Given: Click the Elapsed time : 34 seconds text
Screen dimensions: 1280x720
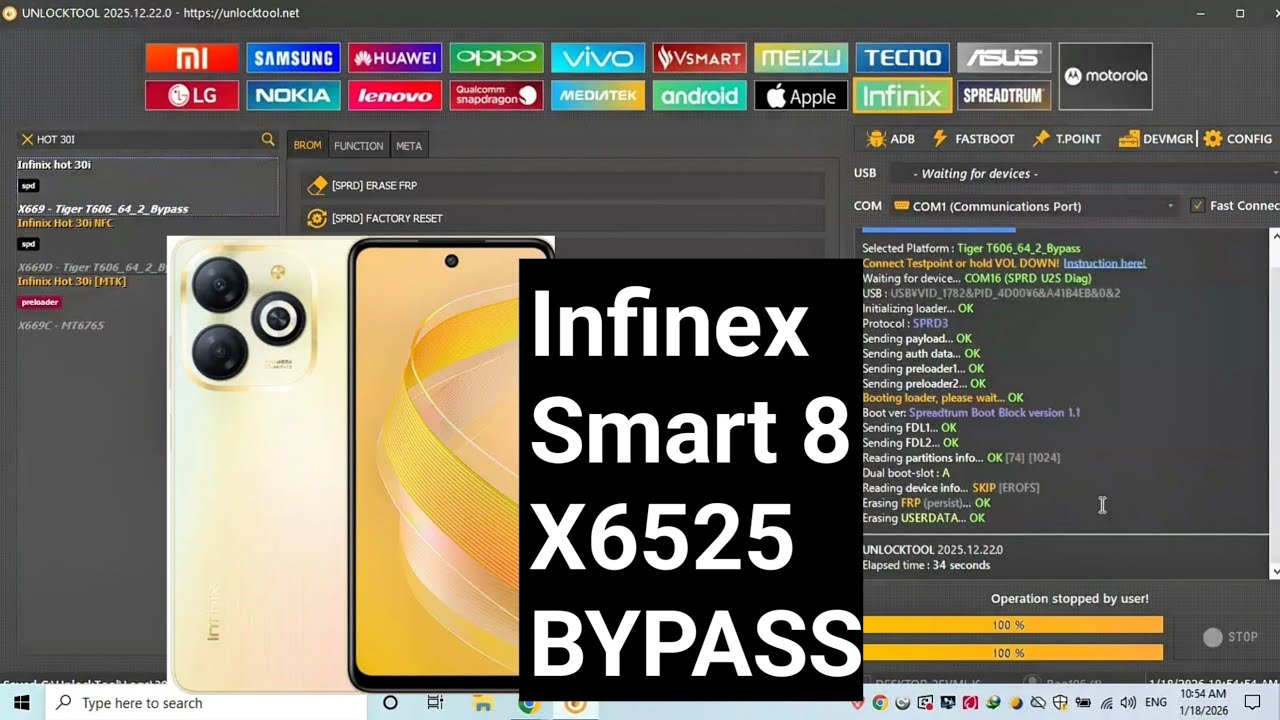Looking at the screenshot, I should click(926, 565).
